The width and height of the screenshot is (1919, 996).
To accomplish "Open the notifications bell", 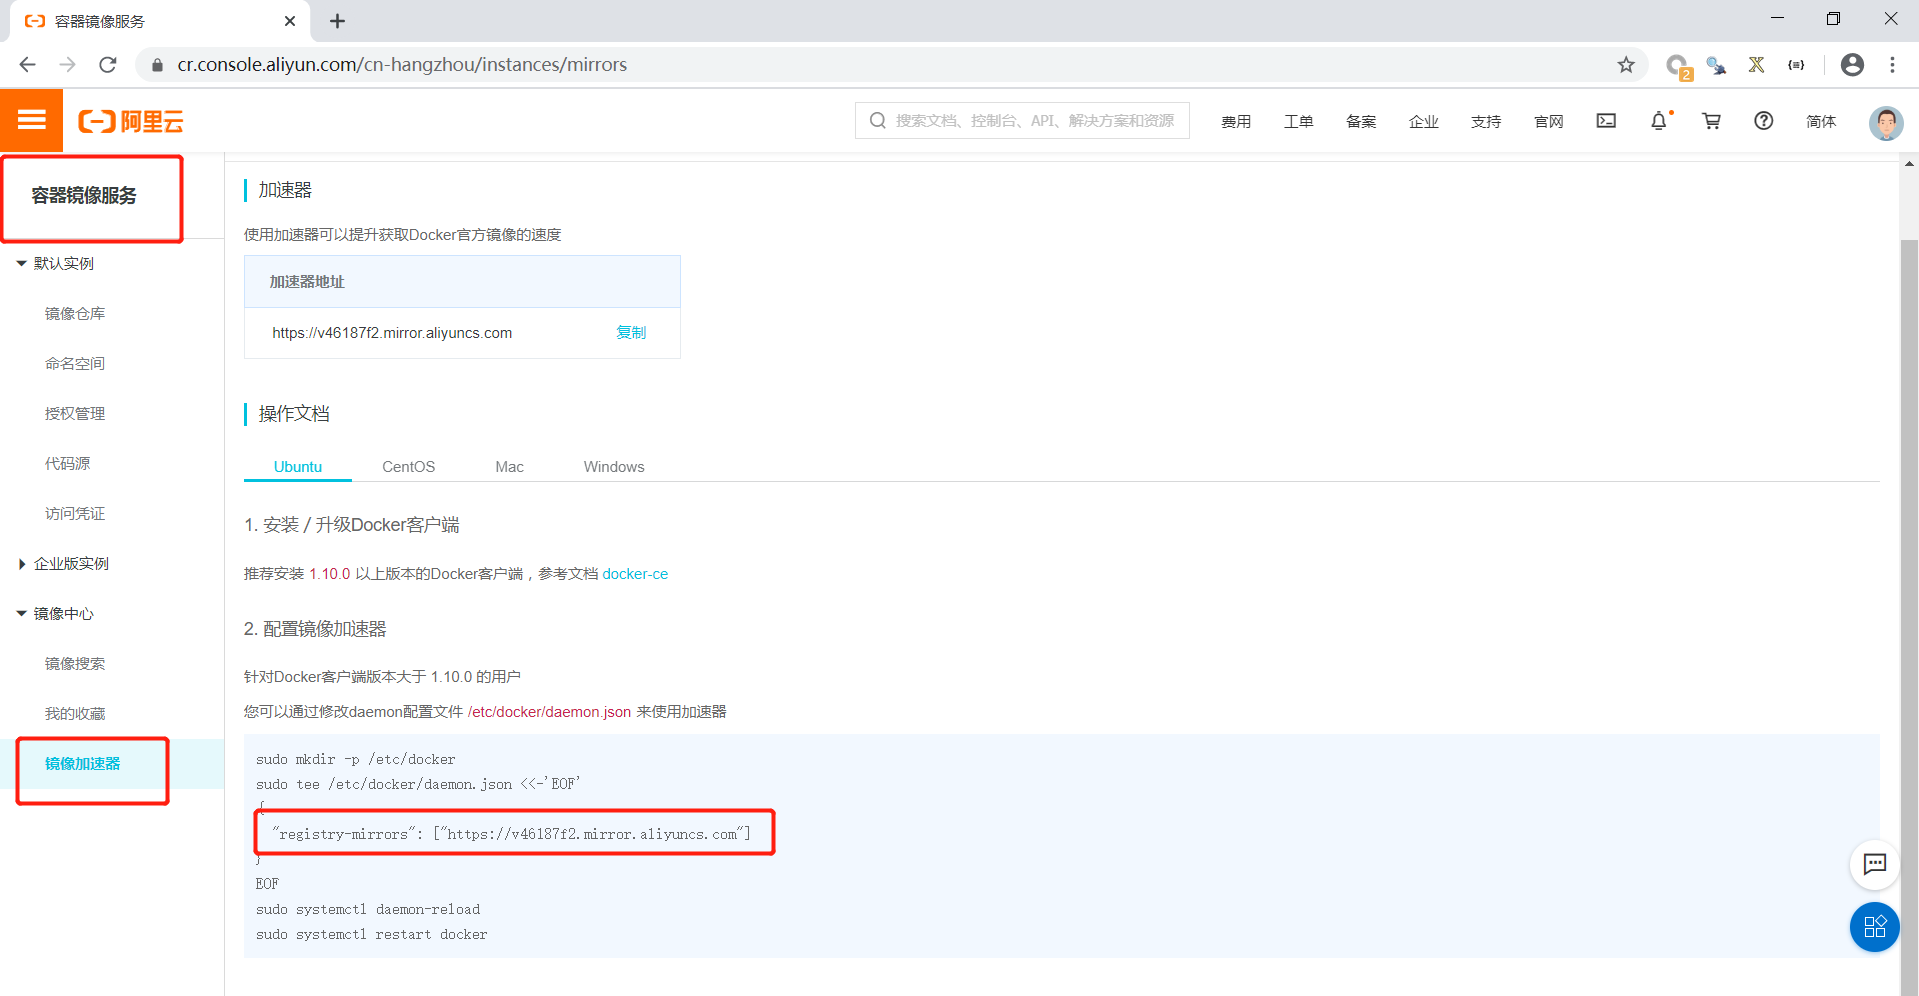I will pyautogui.click(x=1659, y=121).
